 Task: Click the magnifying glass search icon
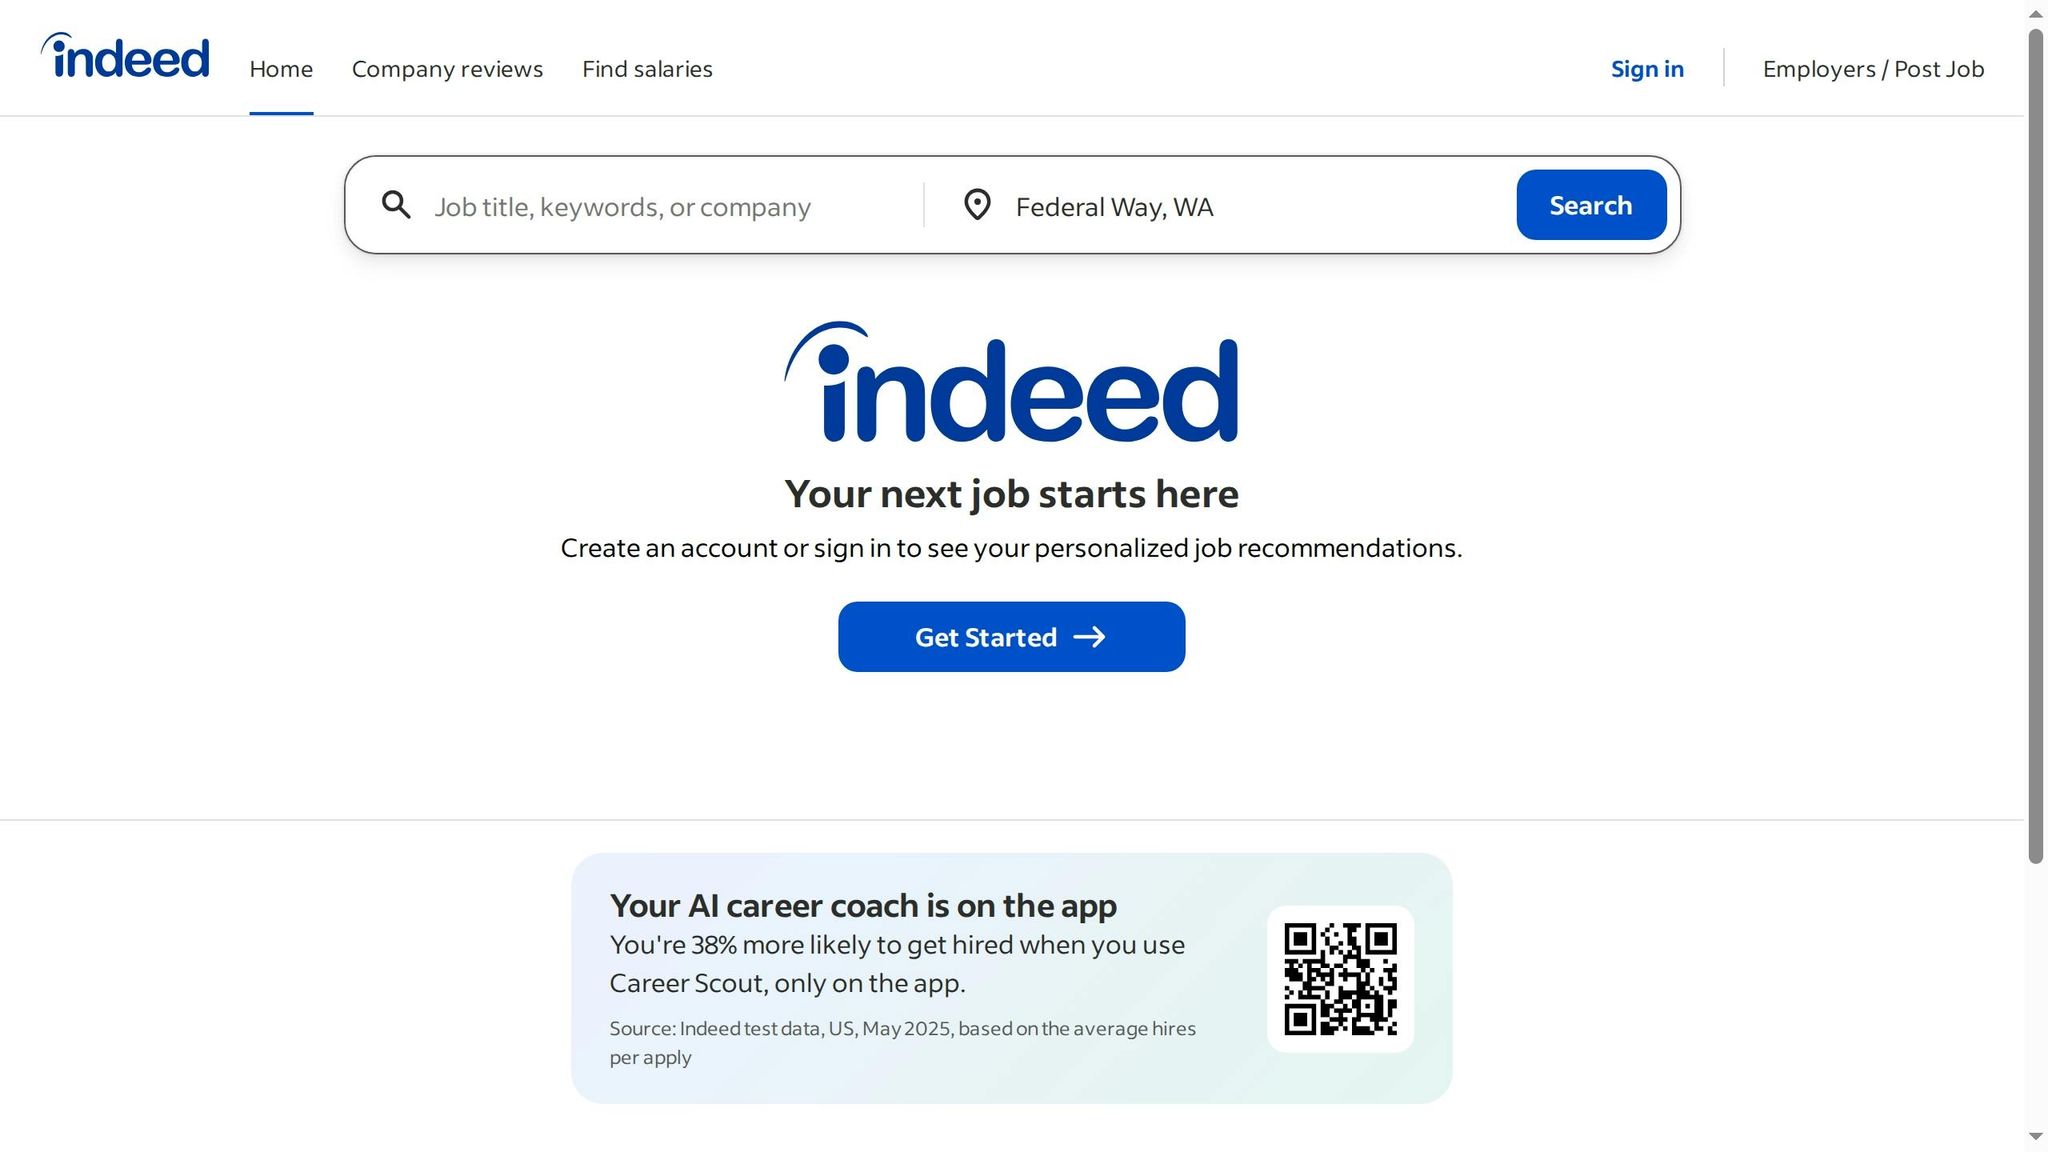tap(396, 205)
